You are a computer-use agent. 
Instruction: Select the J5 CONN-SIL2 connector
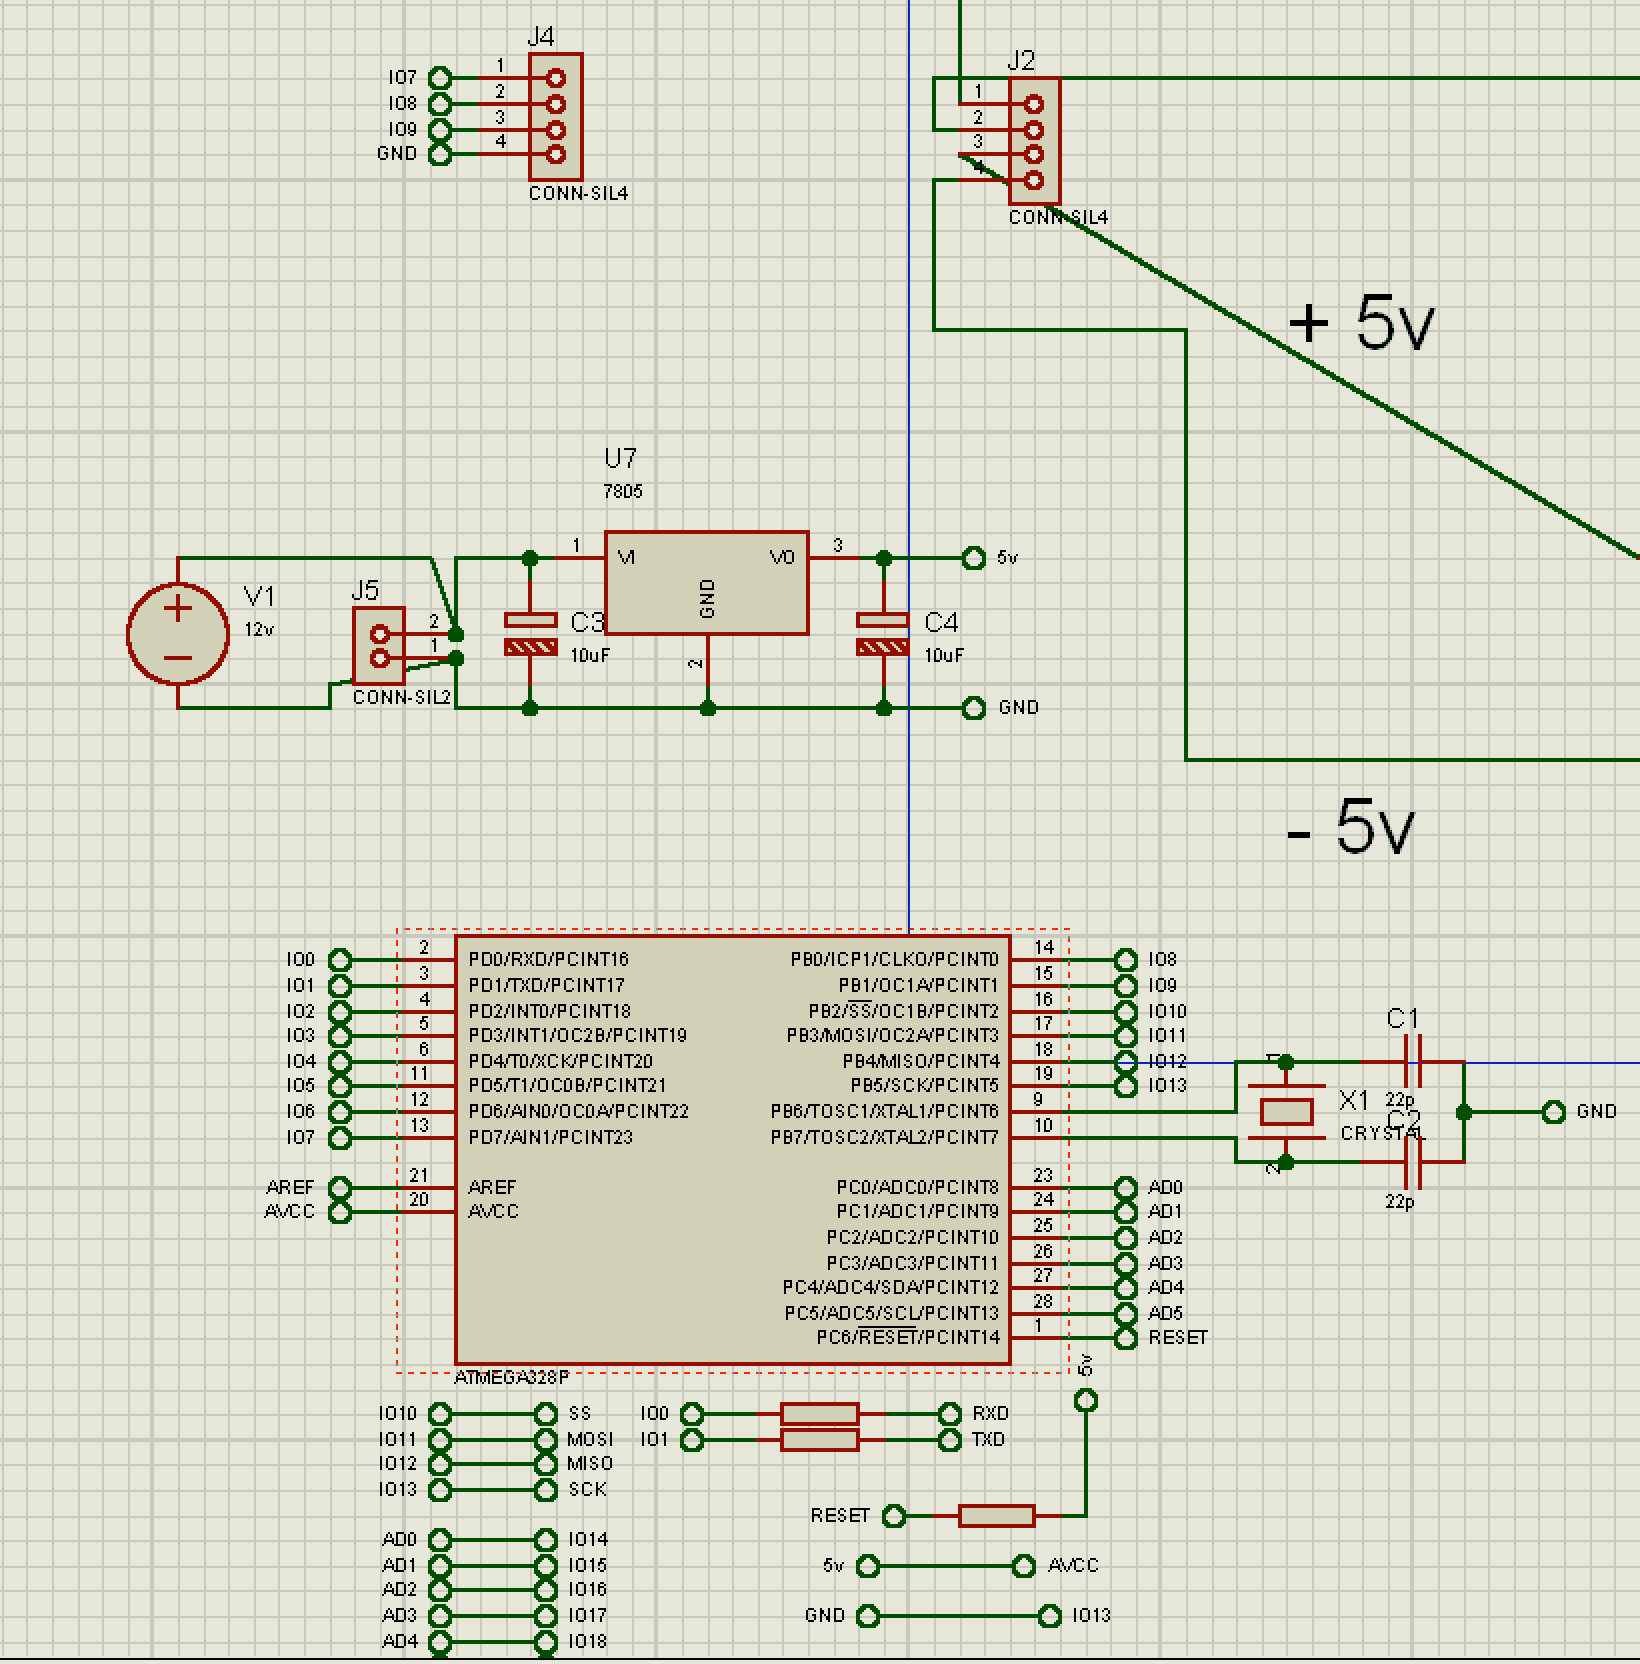pyautogui.click(x=379, y=646)
